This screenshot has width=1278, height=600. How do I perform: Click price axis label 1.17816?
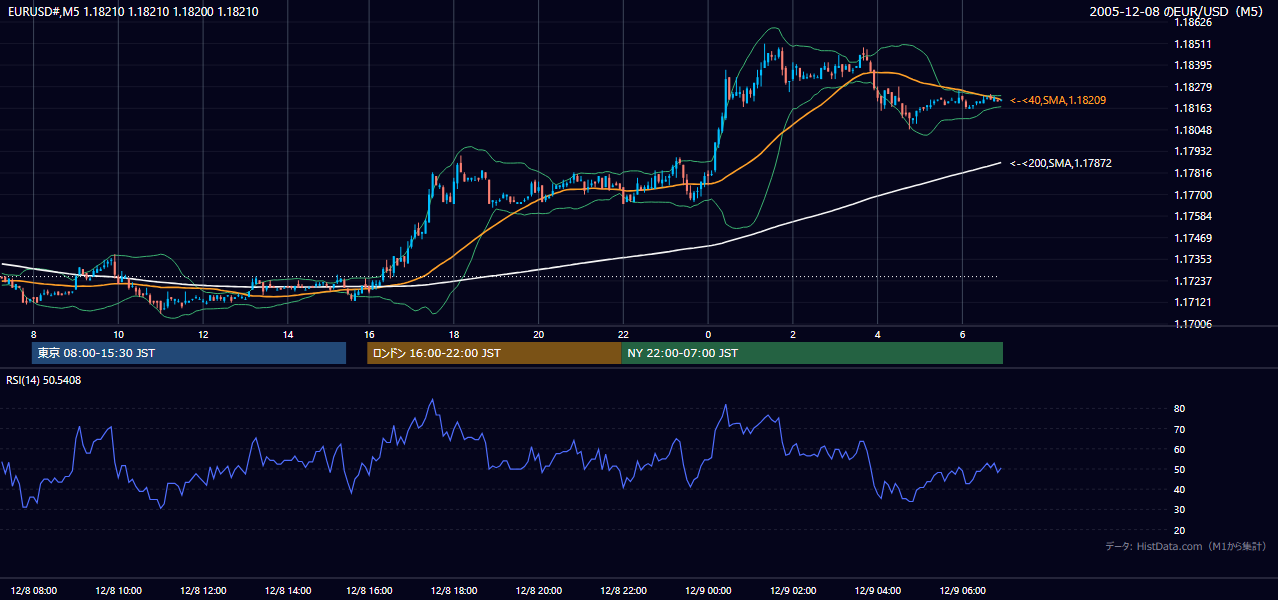(x=1193, y=173)
